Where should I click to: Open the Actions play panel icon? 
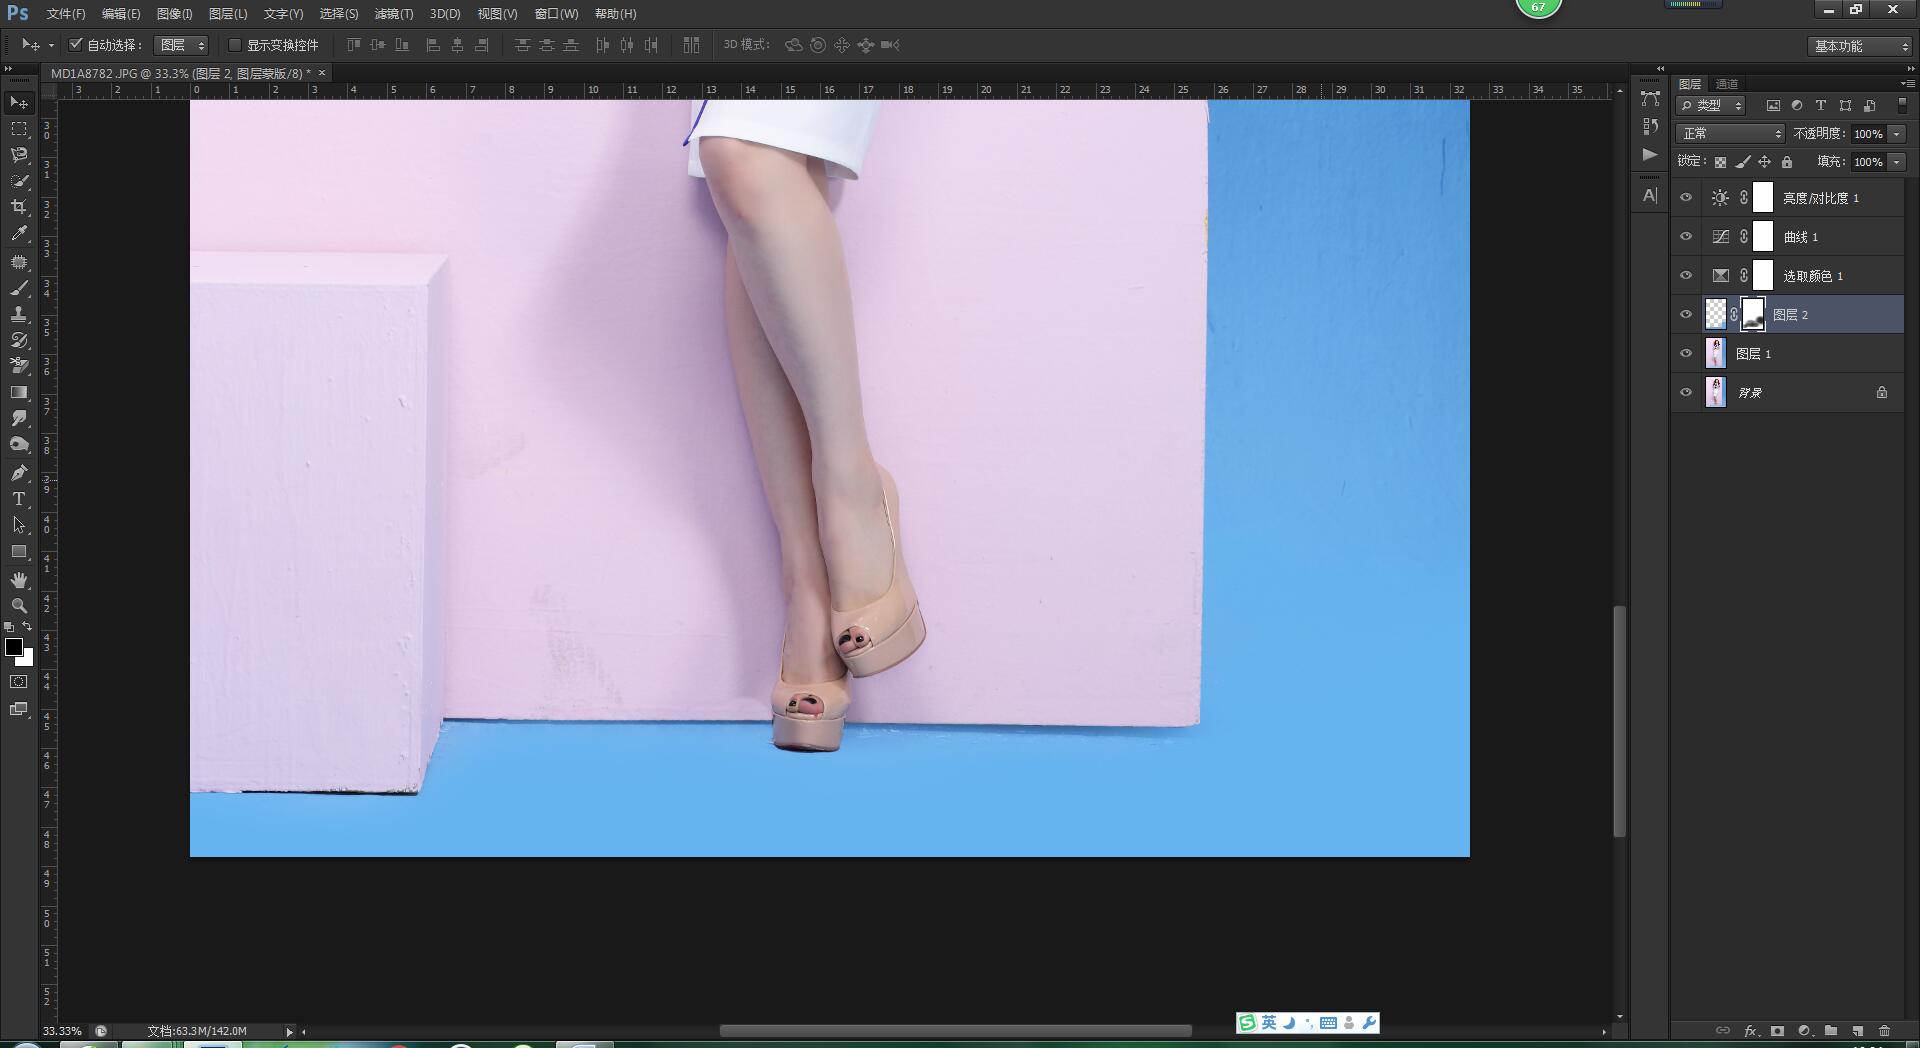1650,155
